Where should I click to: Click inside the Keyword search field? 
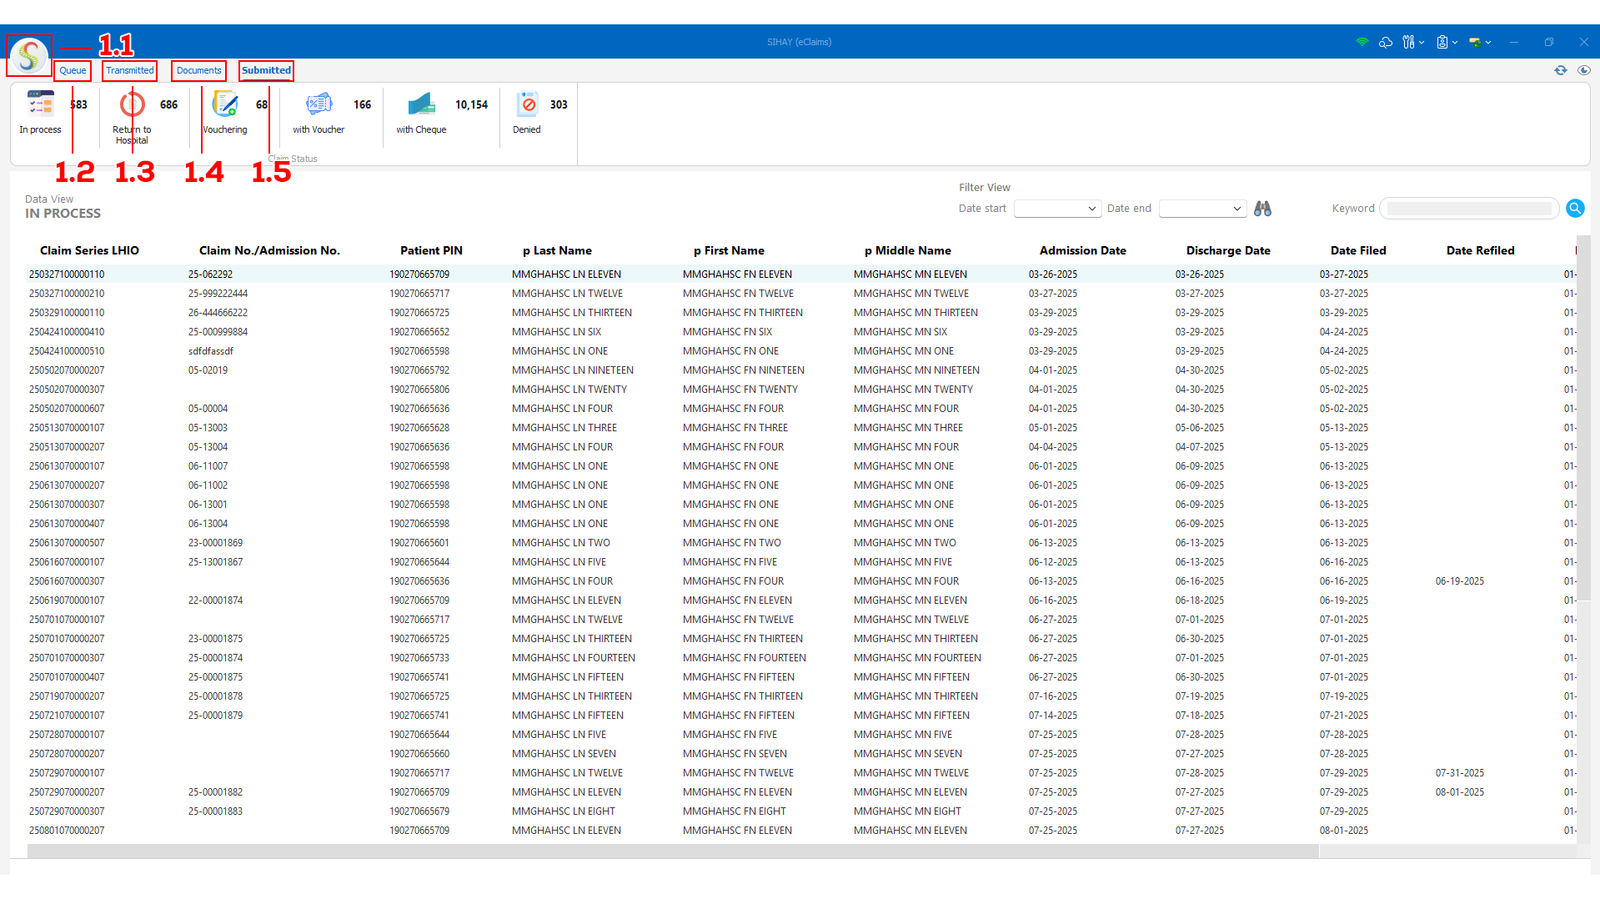coord(1468,208)
